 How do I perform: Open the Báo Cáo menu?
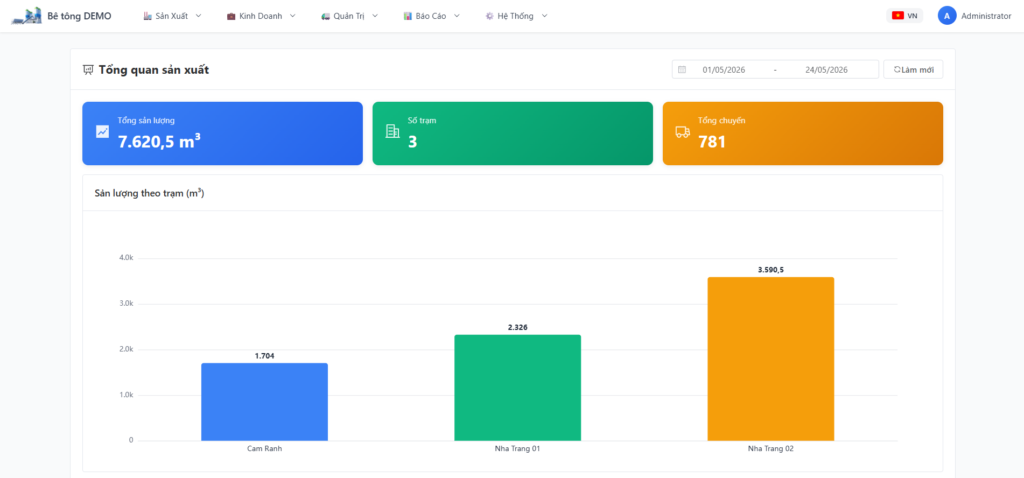(432, 16)
